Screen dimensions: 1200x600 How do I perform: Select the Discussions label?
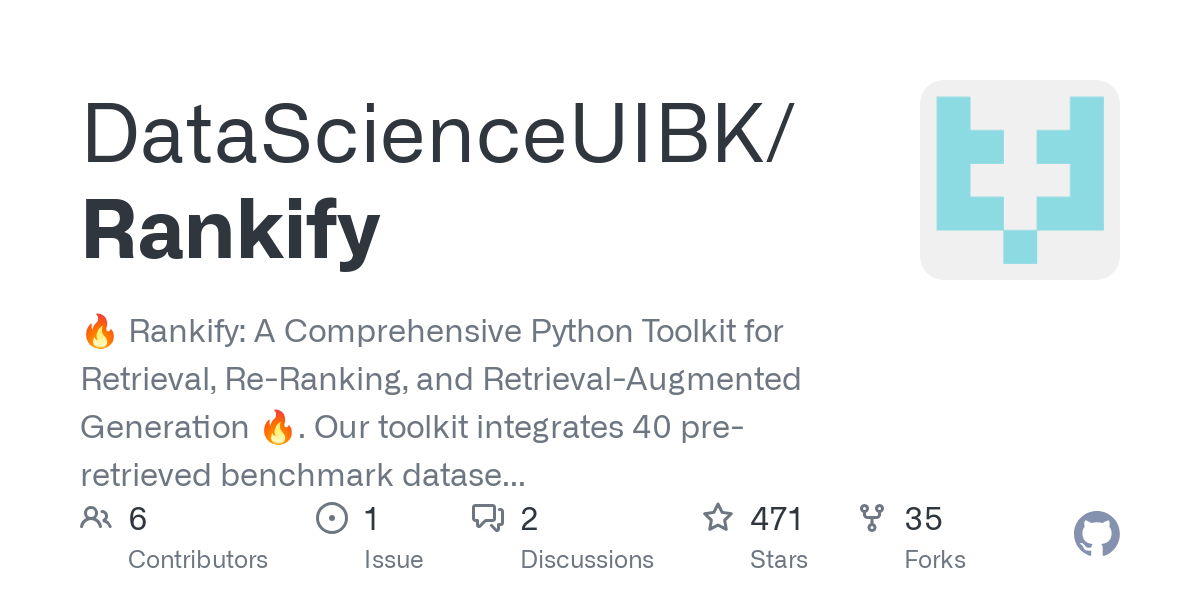tap(587, 559)
